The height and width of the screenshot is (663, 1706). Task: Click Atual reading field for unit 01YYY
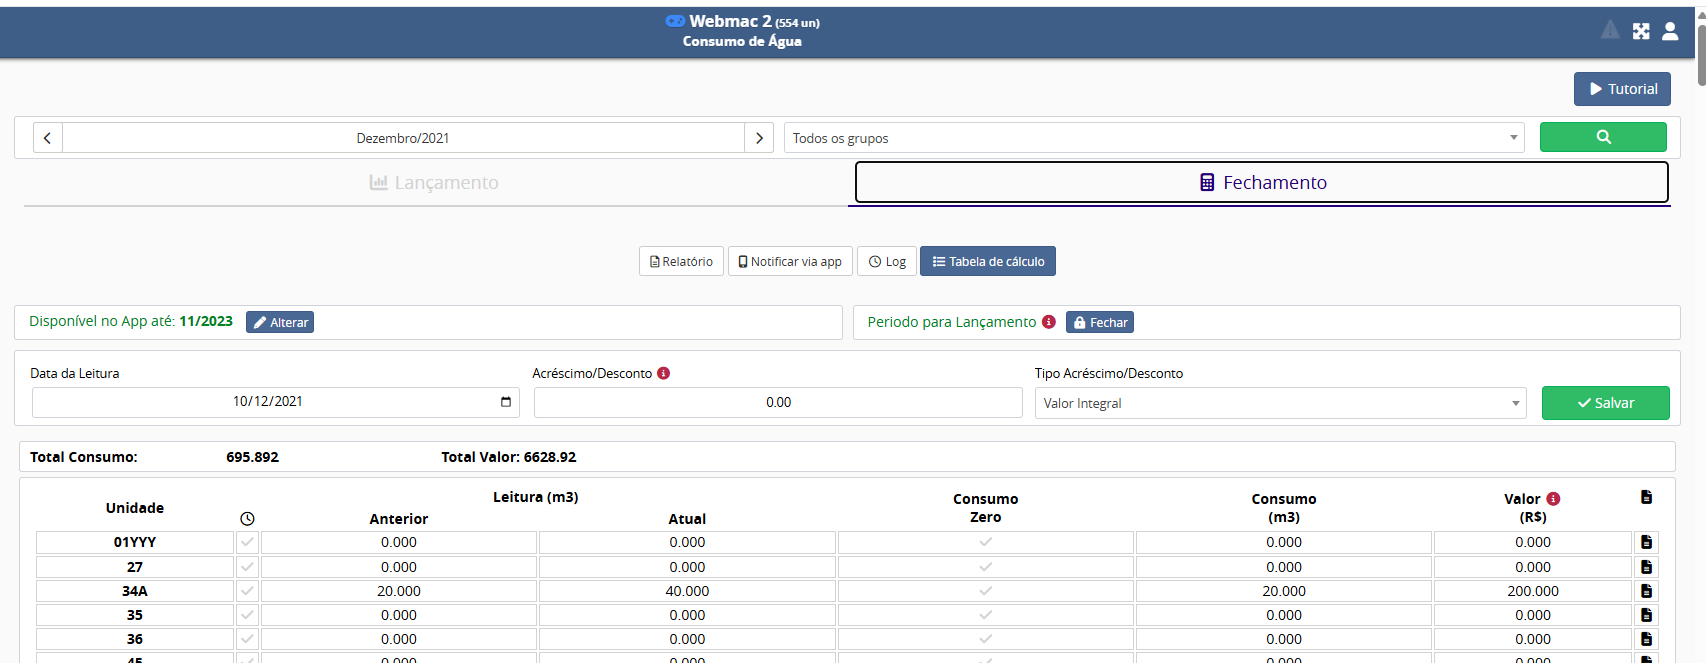click(687, 542)
